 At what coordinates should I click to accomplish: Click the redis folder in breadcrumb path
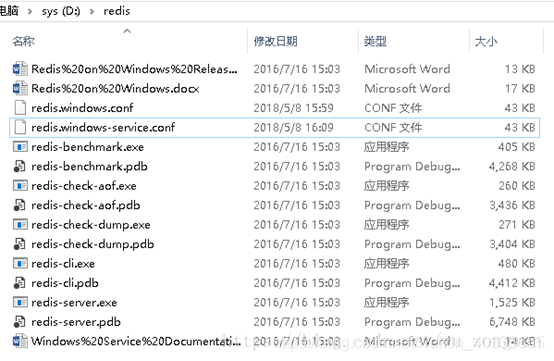pos(117,11)
